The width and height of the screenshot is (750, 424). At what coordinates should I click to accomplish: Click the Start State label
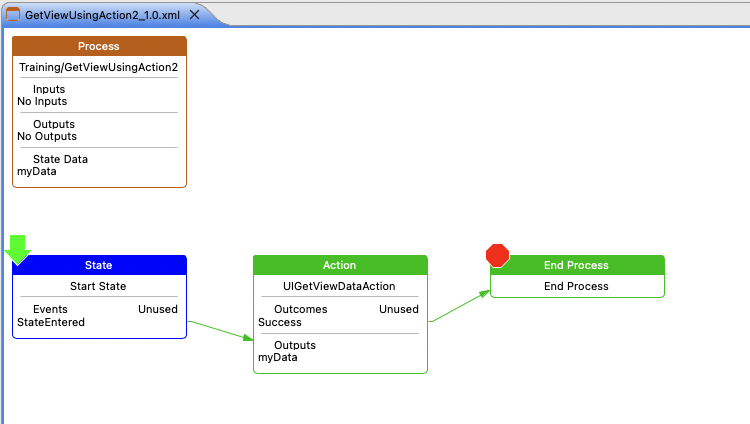(x=98, y=286)
